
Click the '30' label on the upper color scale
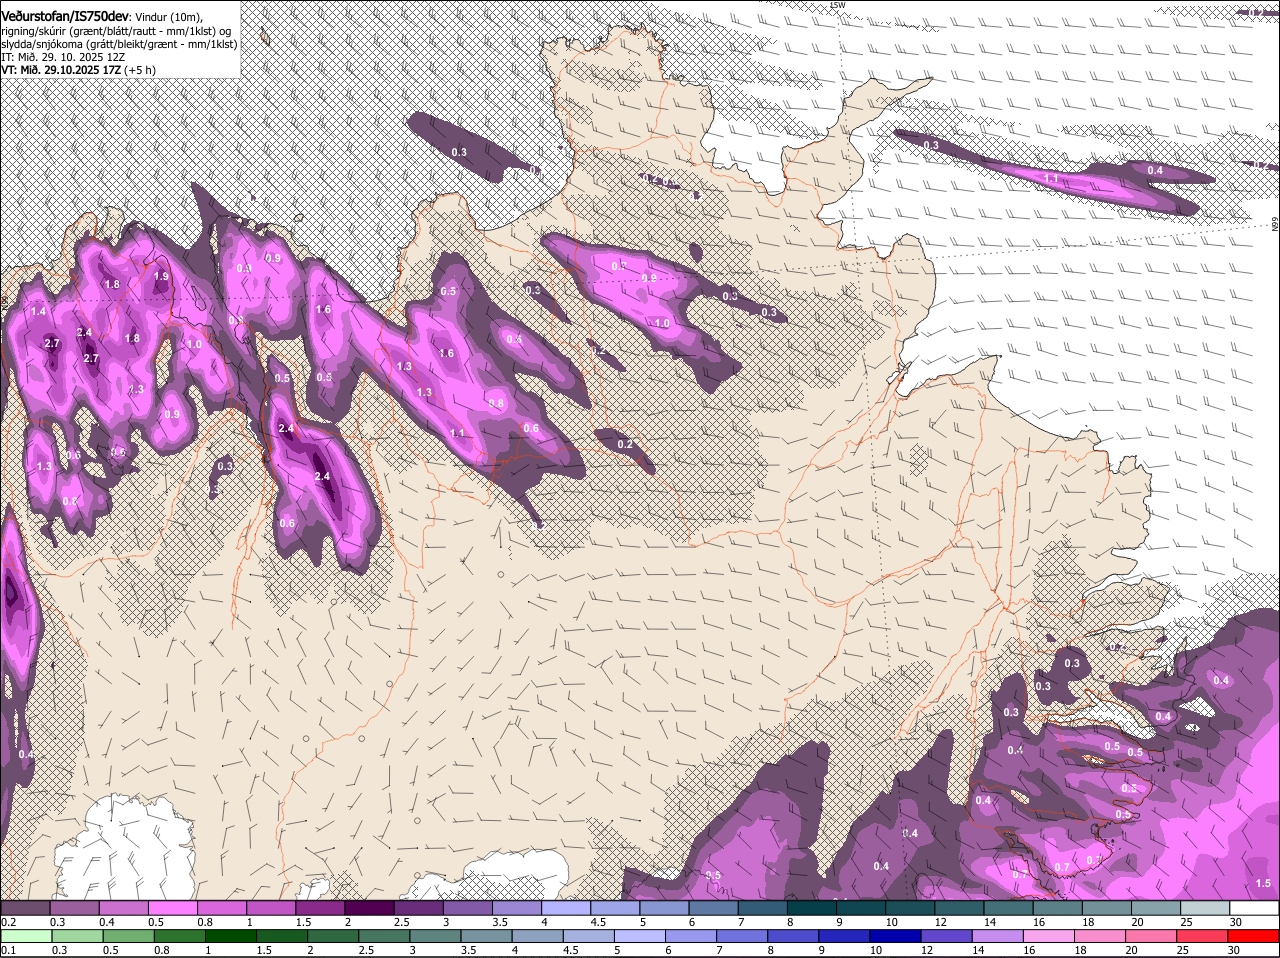click(1235, 921)
